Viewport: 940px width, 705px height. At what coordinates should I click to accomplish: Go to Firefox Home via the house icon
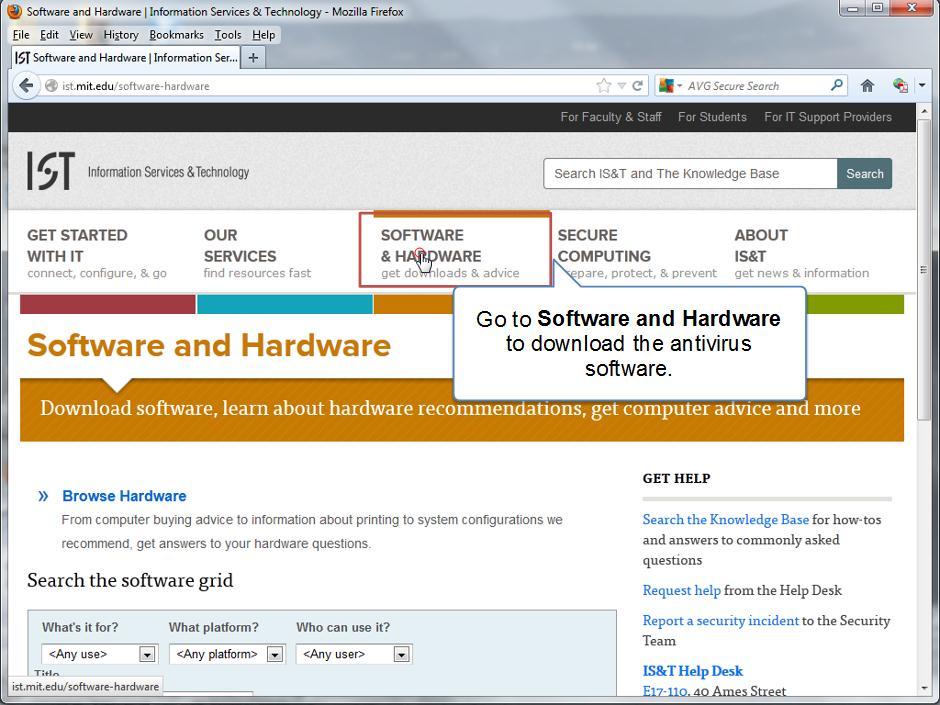[867, 86]
